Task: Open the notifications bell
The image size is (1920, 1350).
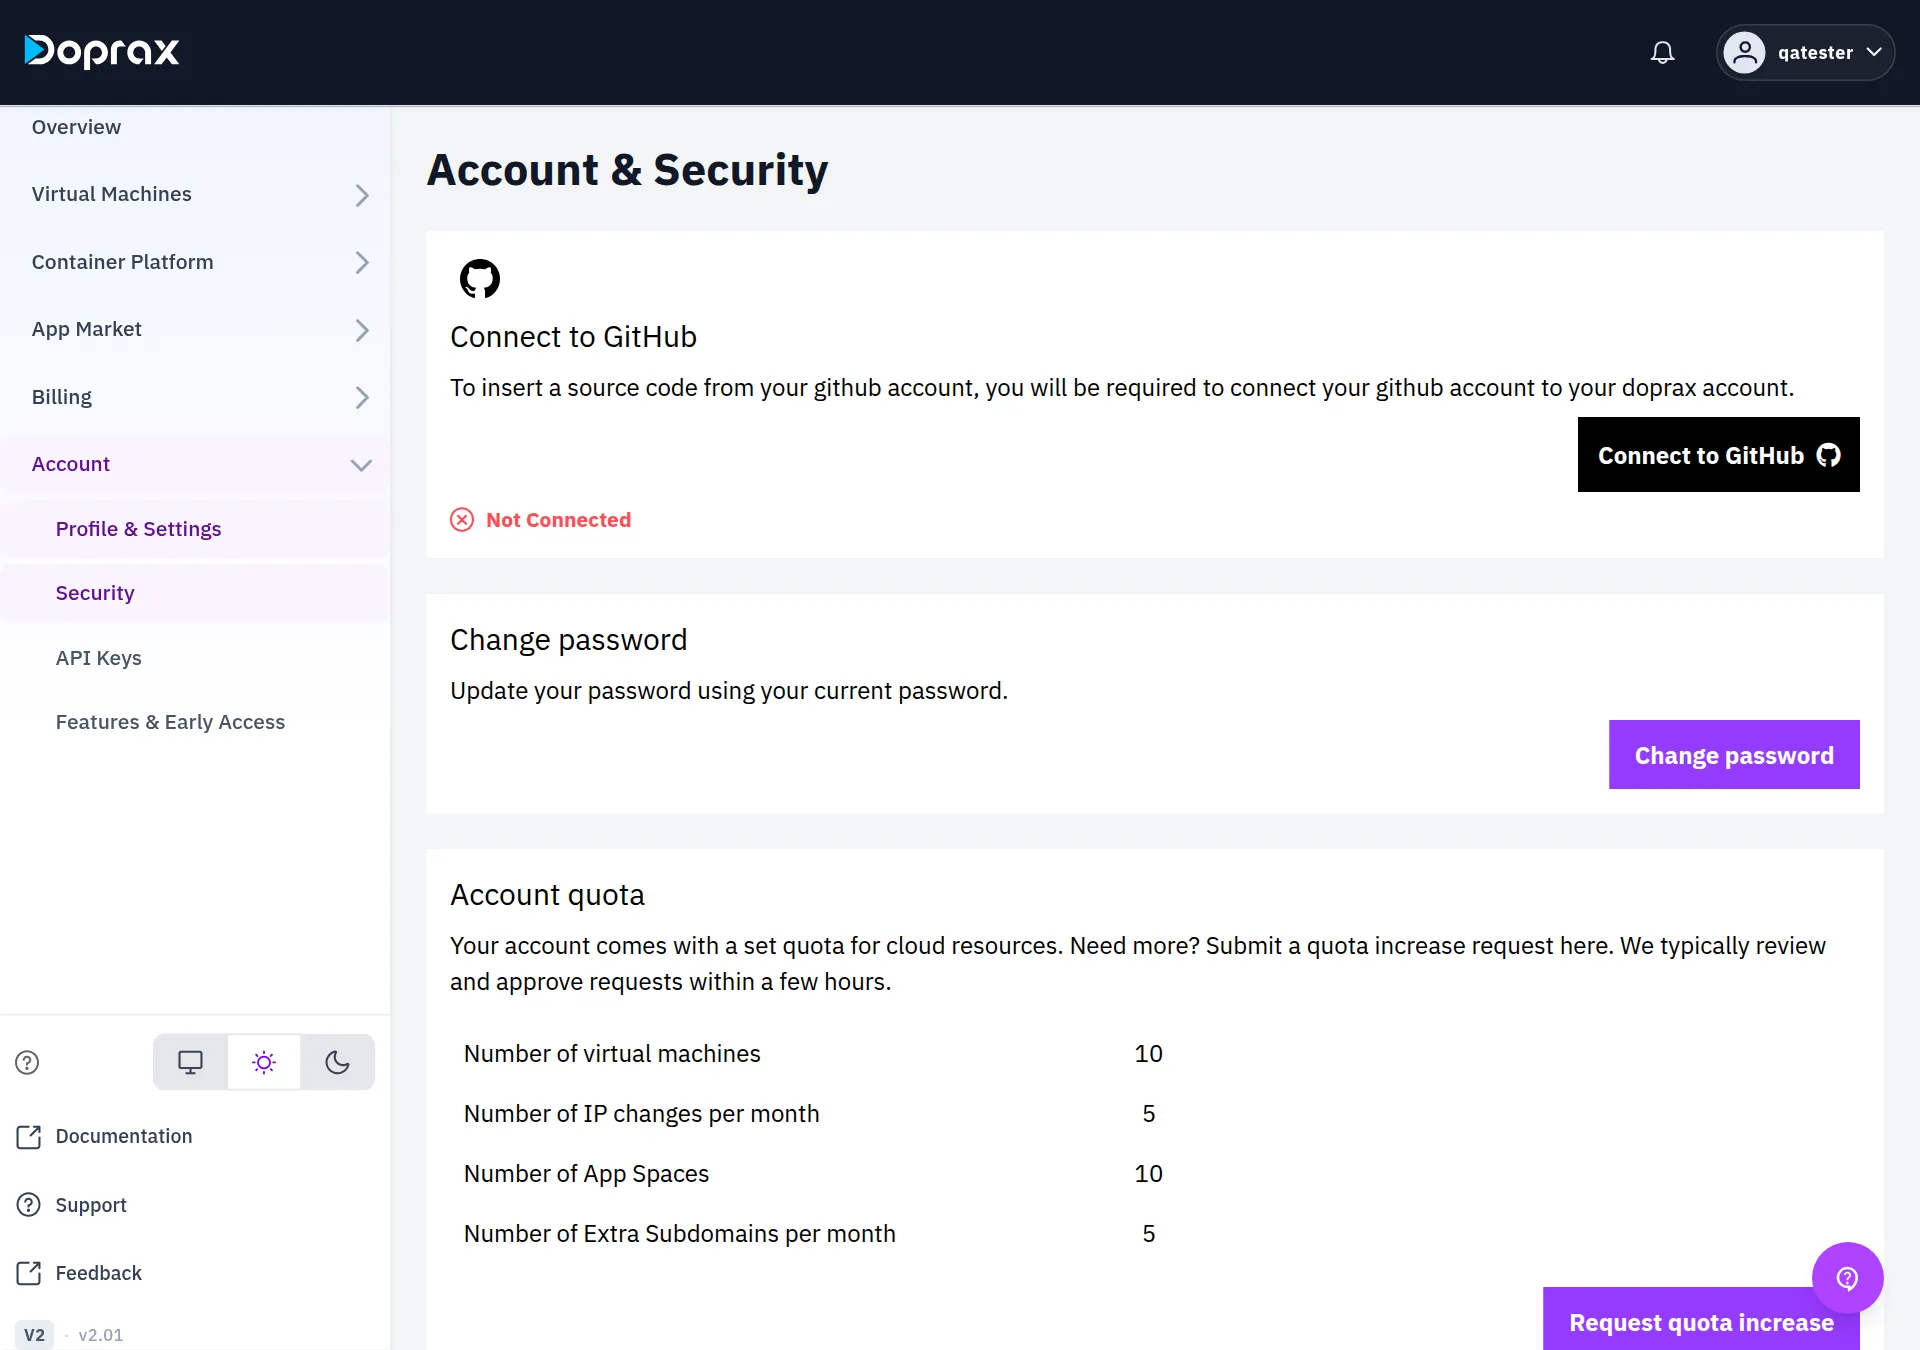Action: 1662,52
